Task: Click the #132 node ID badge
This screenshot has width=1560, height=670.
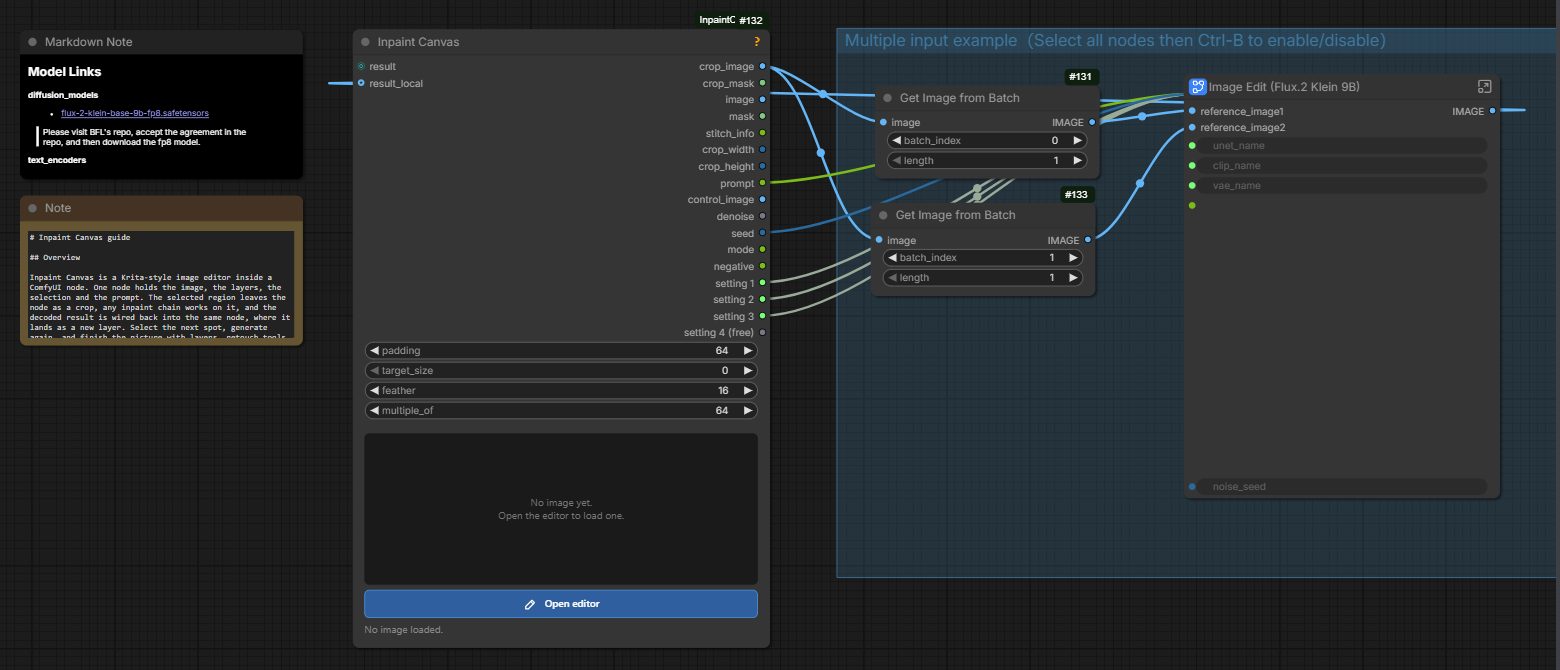Action: point(751,20)
